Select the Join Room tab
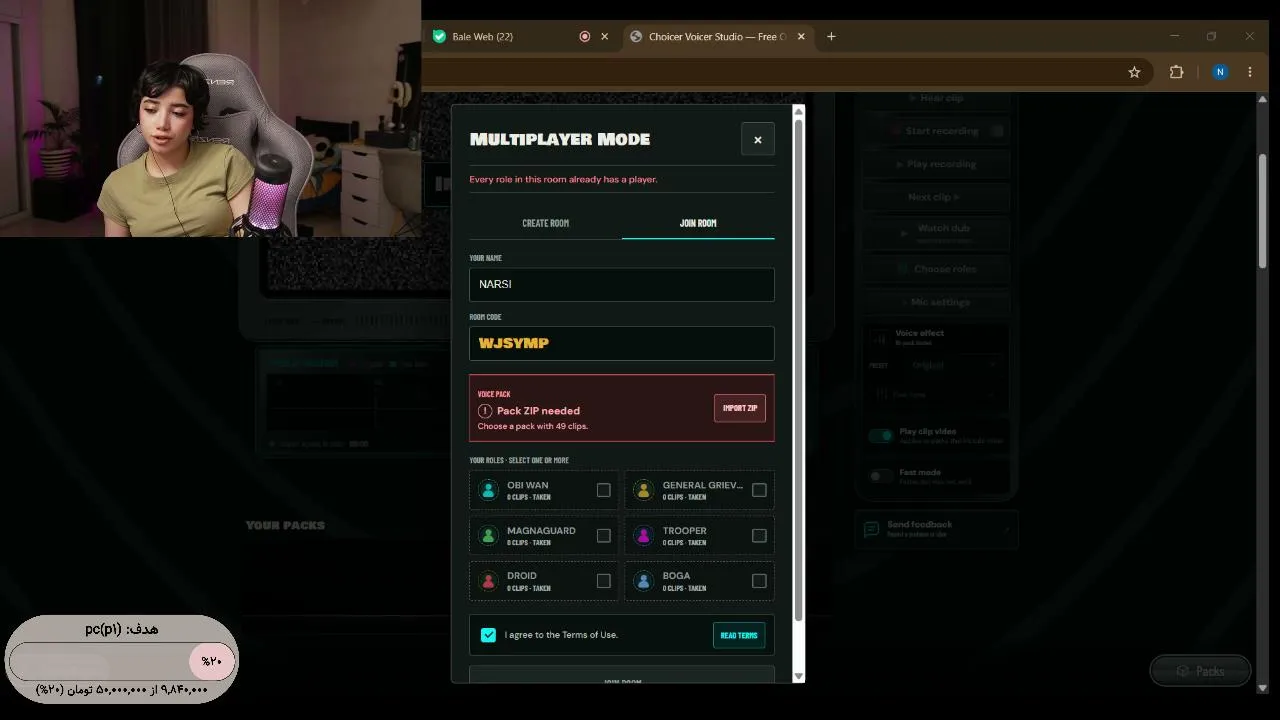 coord(698,223)
